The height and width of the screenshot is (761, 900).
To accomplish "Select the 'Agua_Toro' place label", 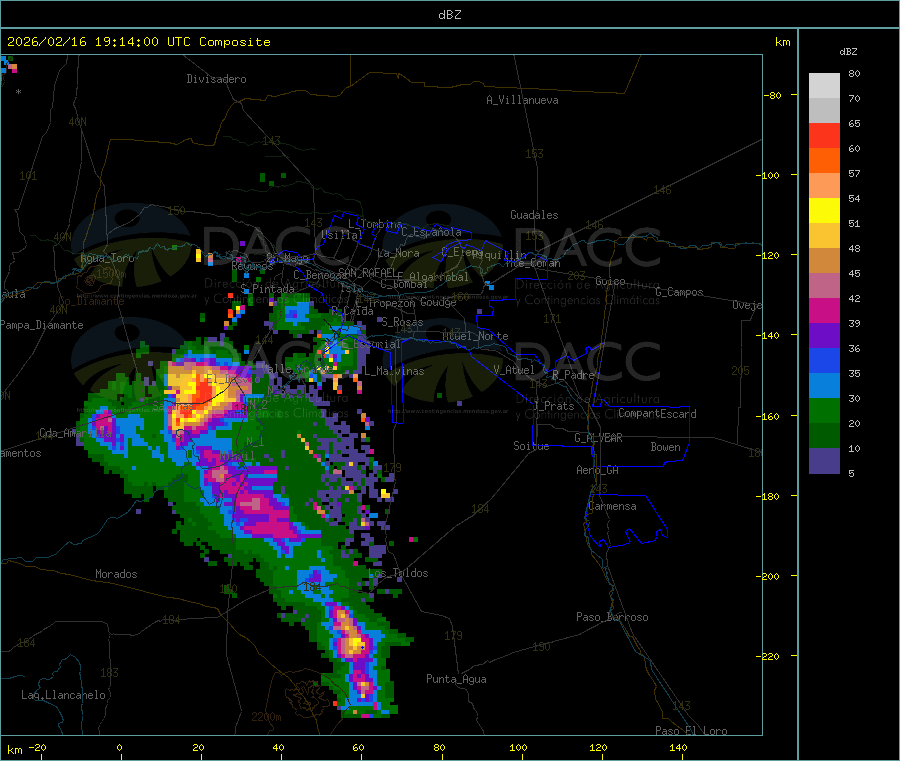I will pos(107,258).
